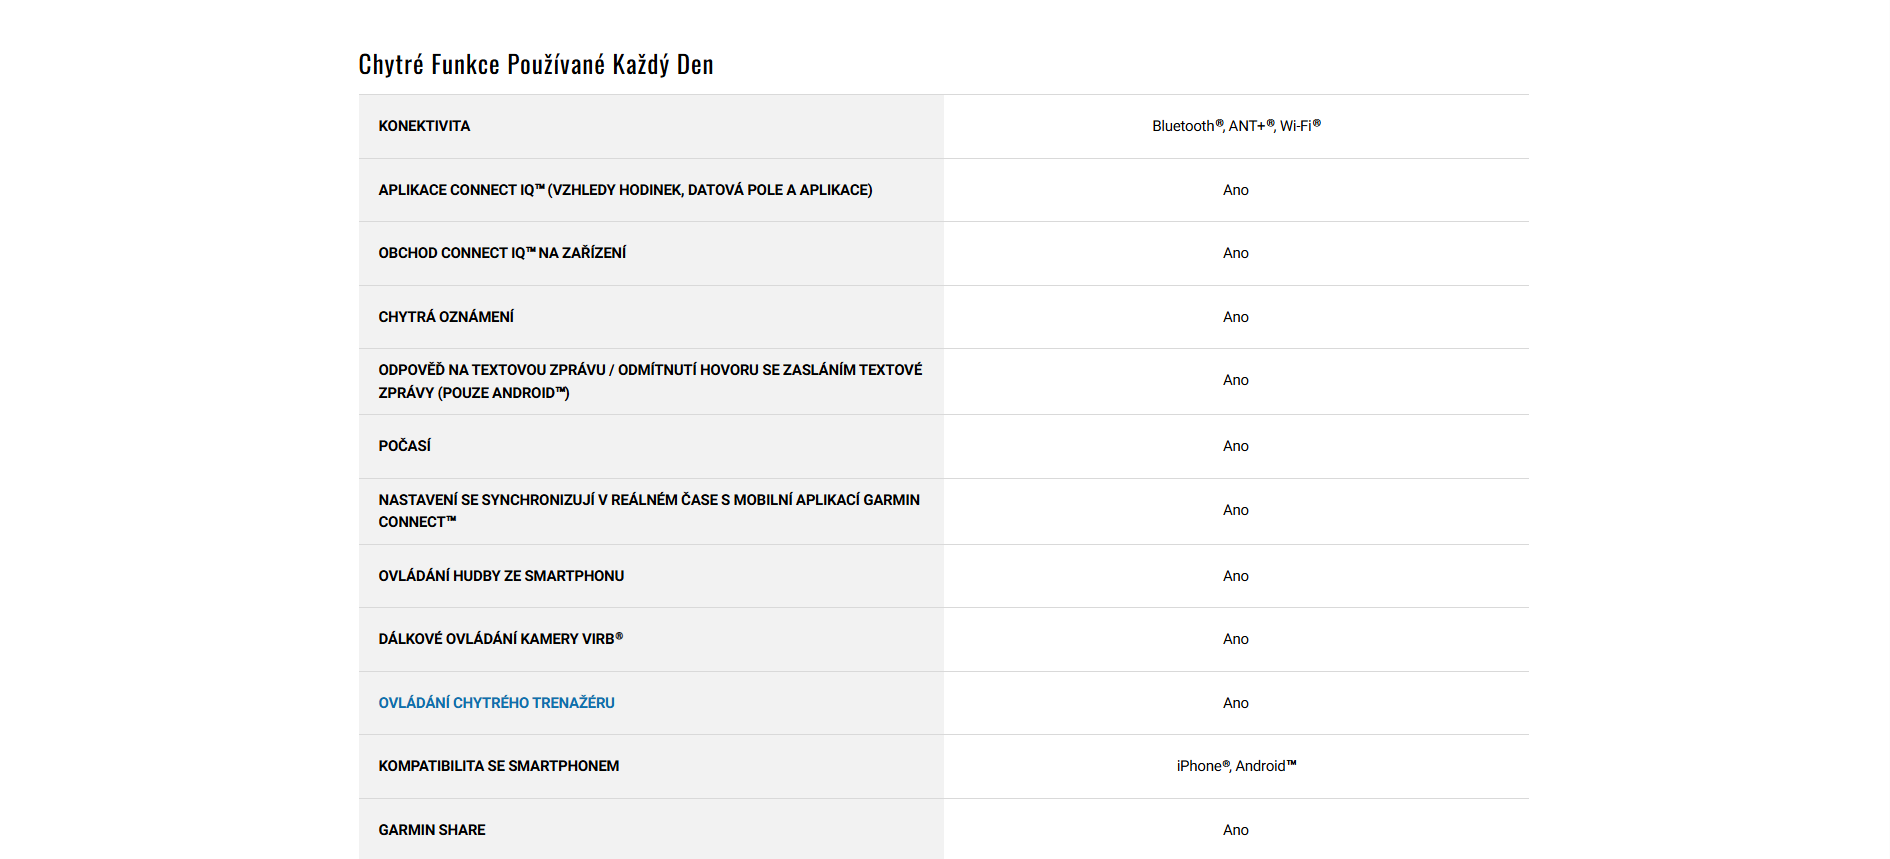Click the iPhone, Android compatibility value
The image size is (1890, 859).
(x=1236, y=766)
